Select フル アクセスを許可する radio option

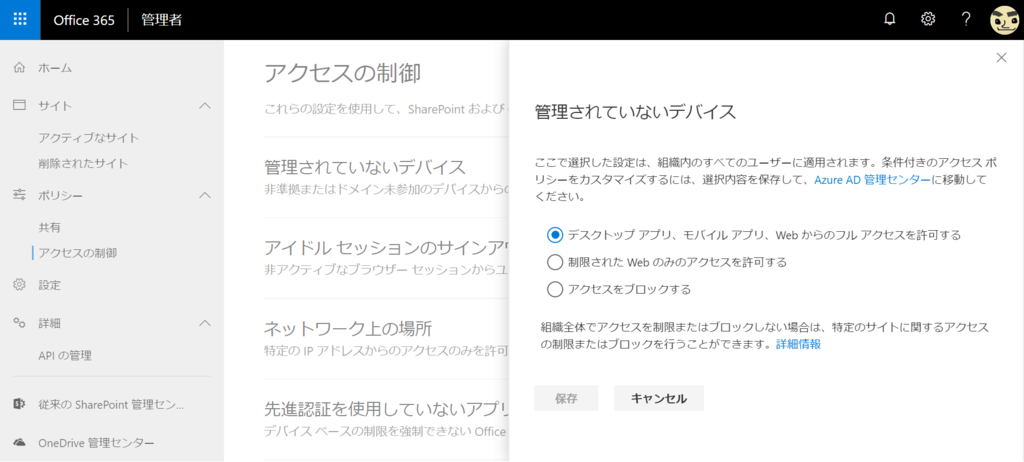(555, 234)
